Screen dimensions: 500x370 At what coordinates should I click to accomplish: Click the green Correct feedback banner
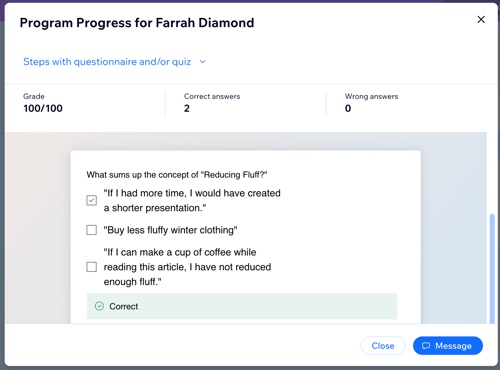[242, 306]
